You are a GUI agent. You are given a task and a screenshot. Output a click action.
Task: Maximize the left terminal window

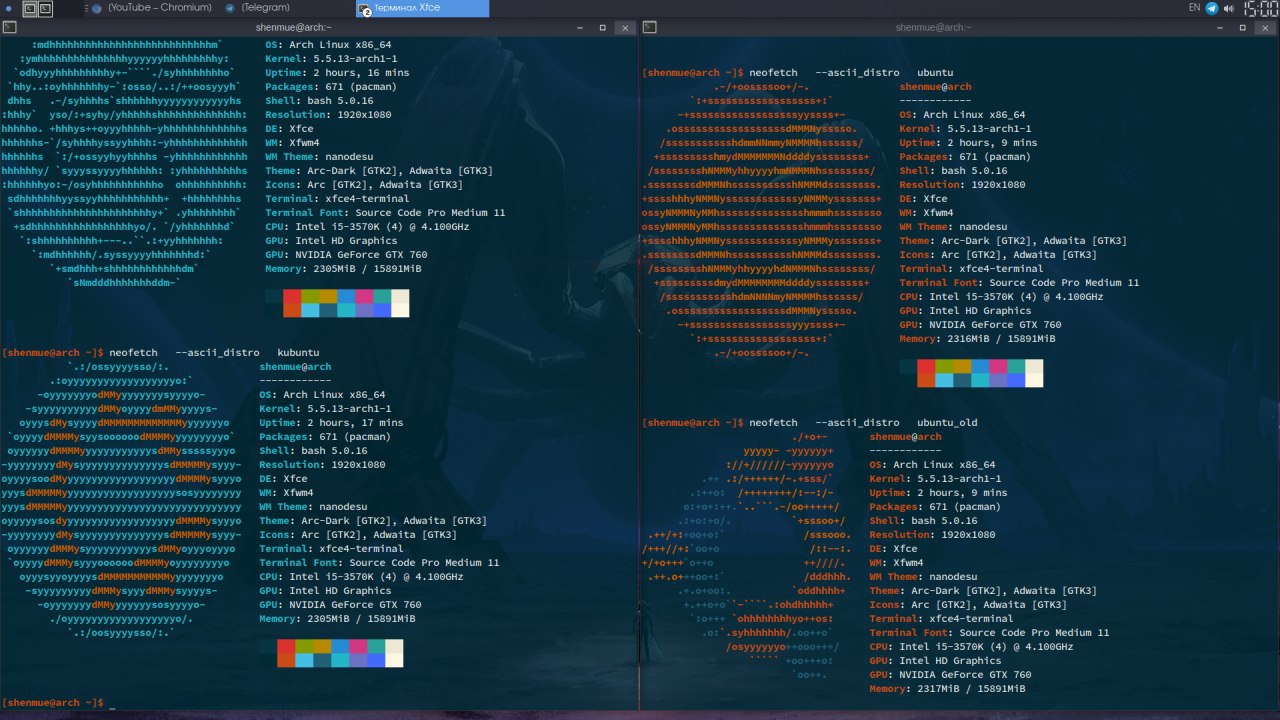point(604,27)
